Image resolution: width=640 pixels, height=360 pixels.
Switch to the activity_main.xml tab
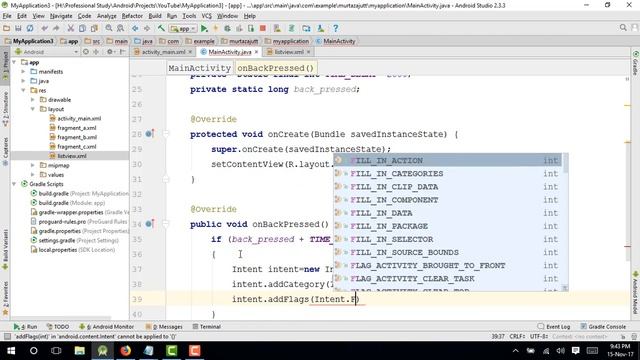pyautogui.click(x=163, y=52)
